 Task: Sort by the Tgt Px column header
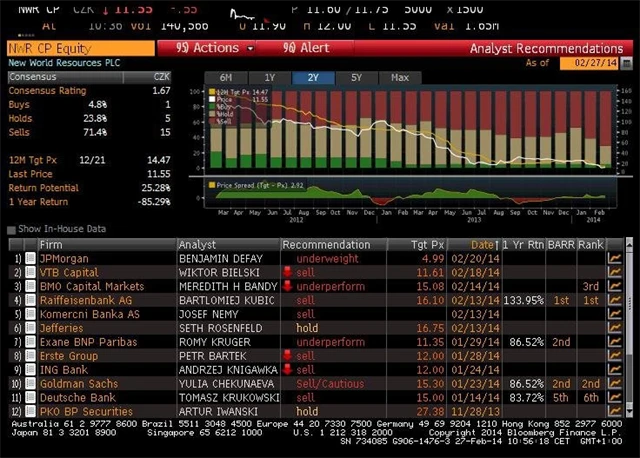click(427, 244)
